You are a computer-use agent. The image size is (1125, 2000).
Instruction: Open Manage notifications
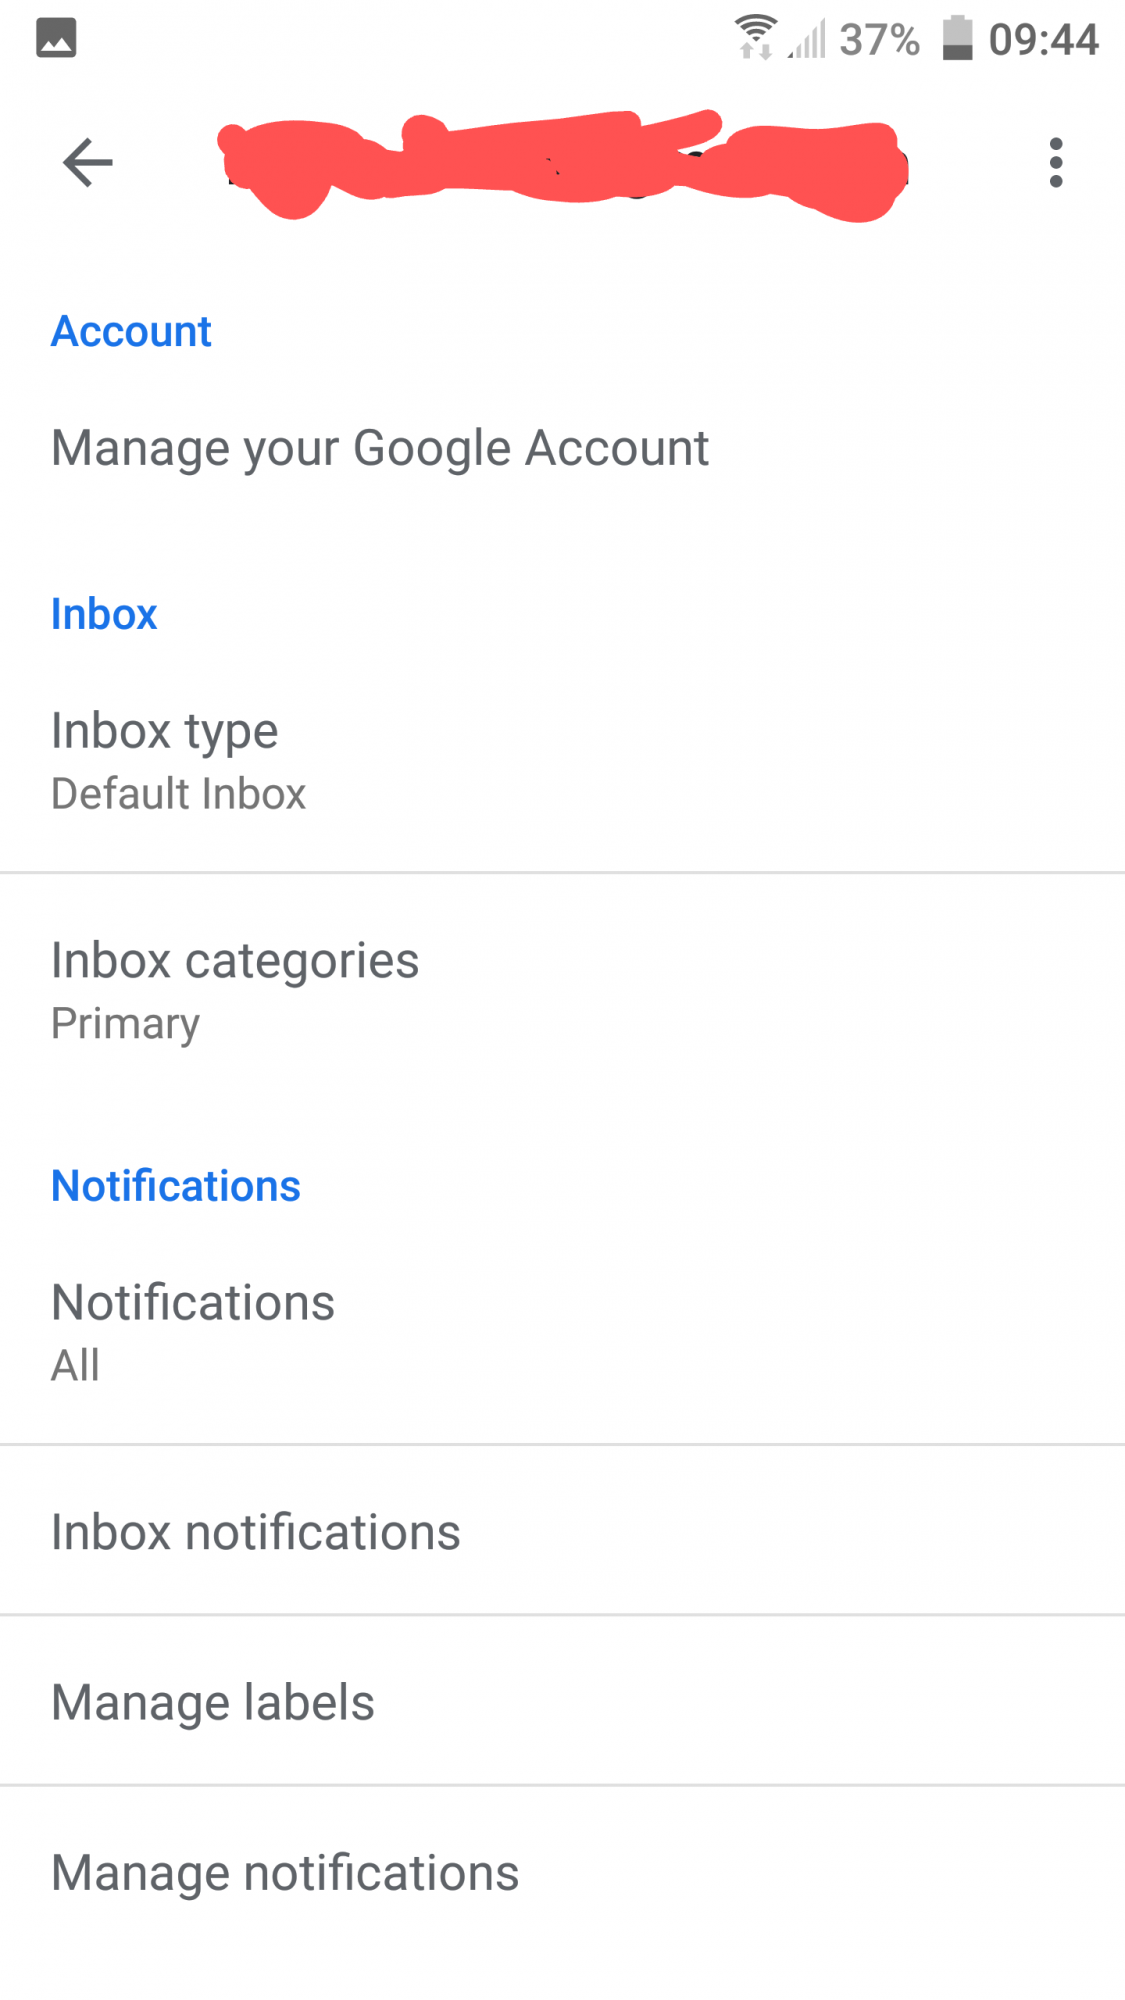[562, 1872]
